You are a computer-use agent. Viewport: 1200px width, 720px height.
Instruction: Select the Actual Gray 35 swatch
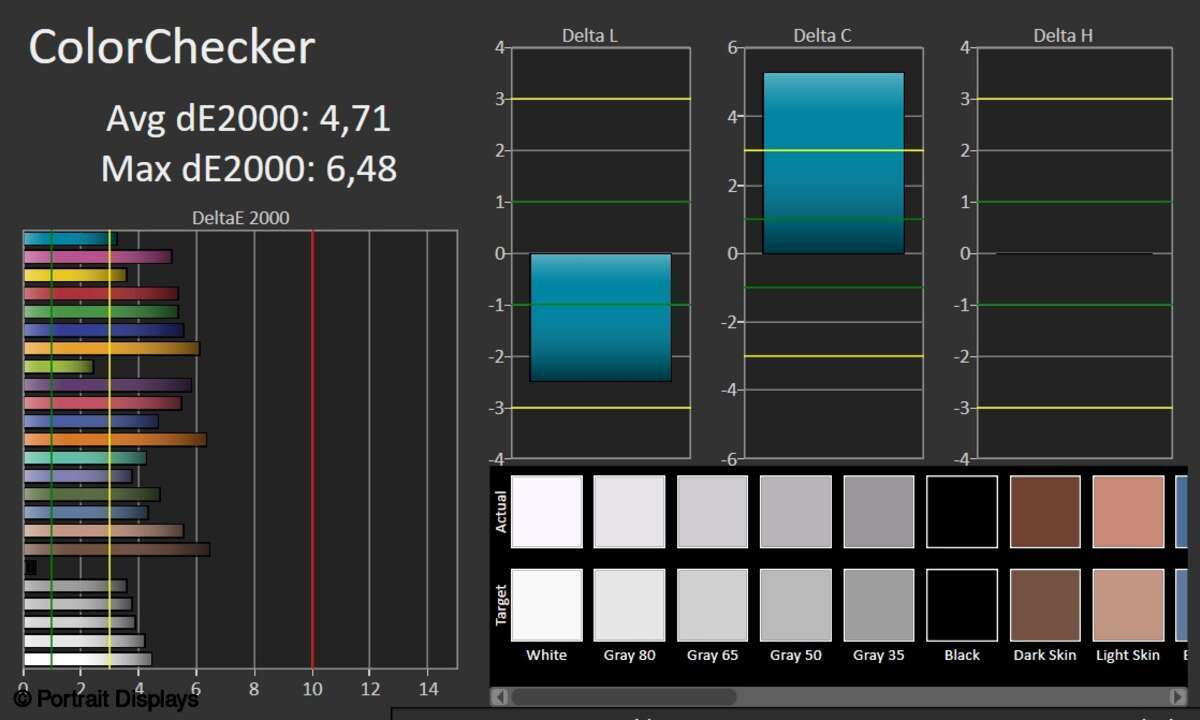[x=878, y=512]
